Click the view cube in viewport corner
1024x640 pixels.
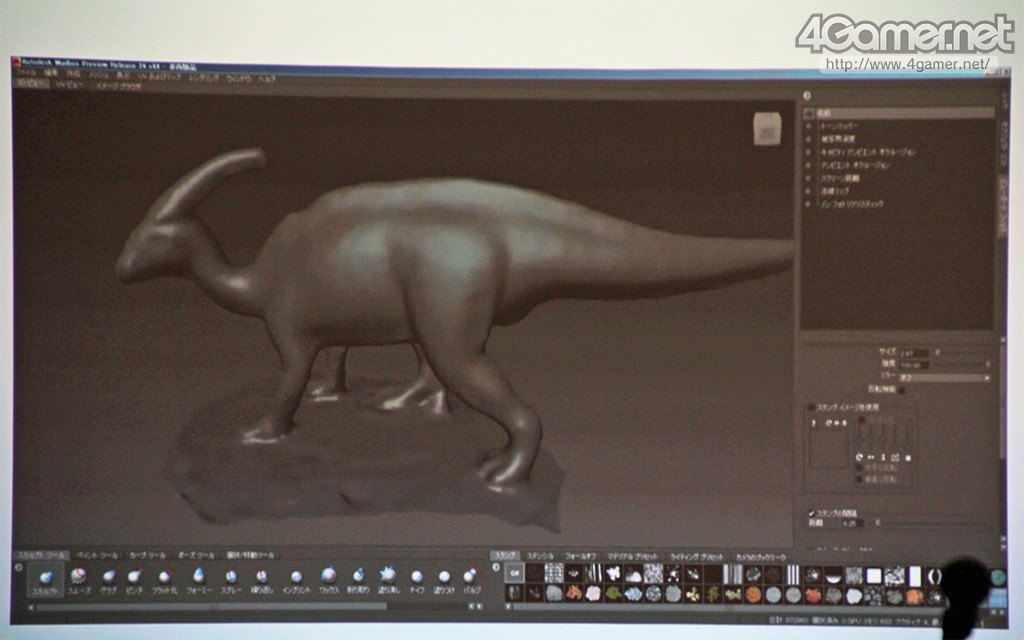pos(766,129)
